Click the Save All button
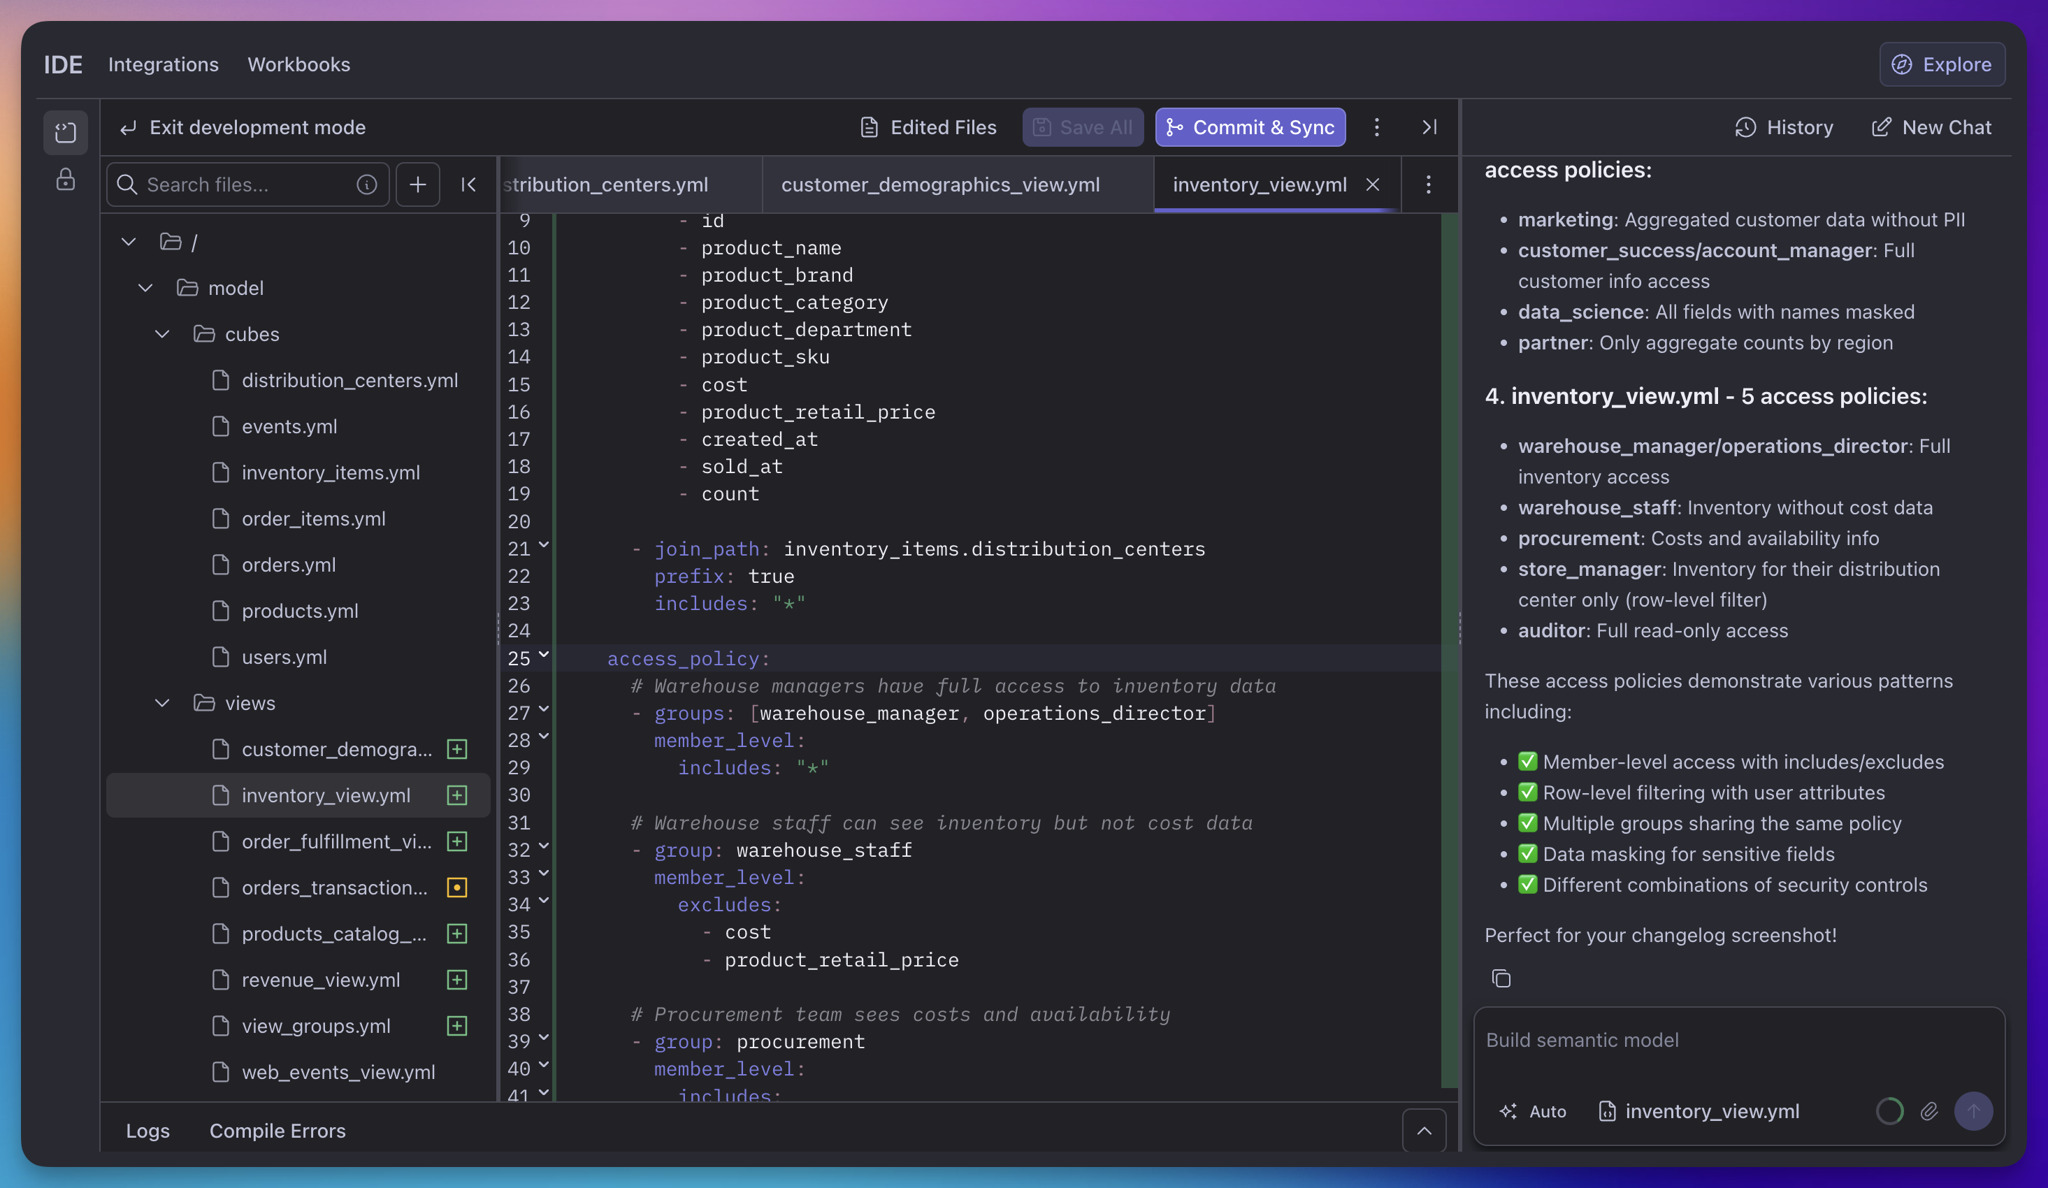This screenshot has width=2048, height=1188. pyautogui.click(x=1083, y=127)
